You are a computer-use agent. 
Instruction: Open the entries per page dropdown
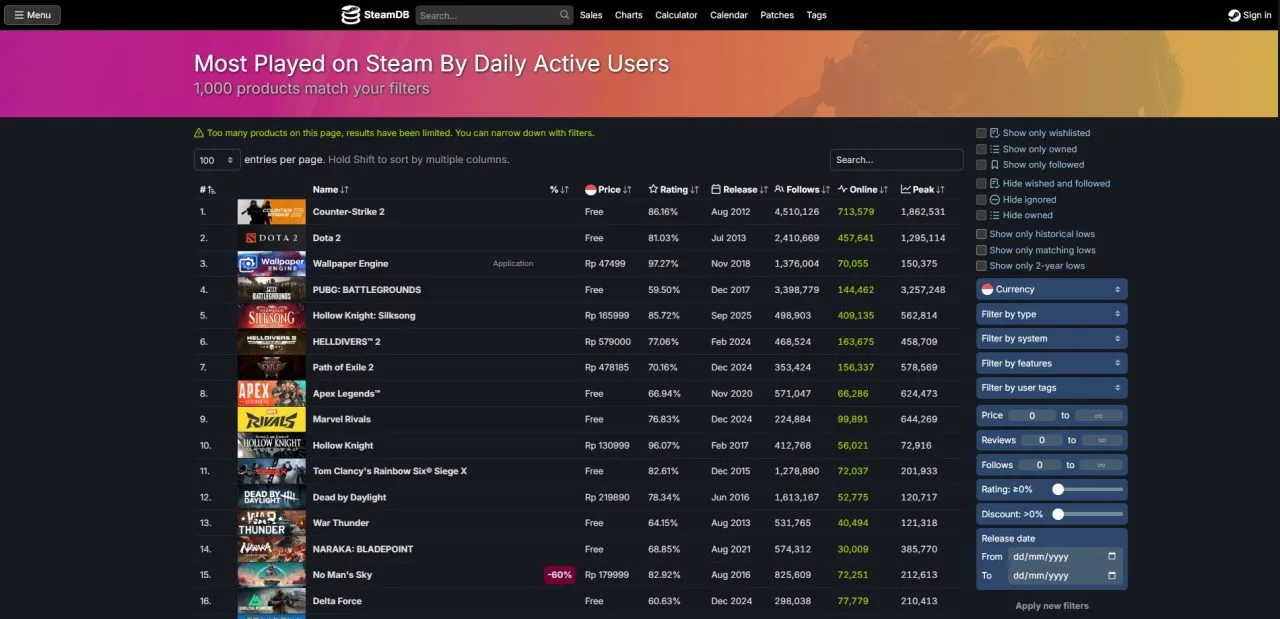[217, 160]
